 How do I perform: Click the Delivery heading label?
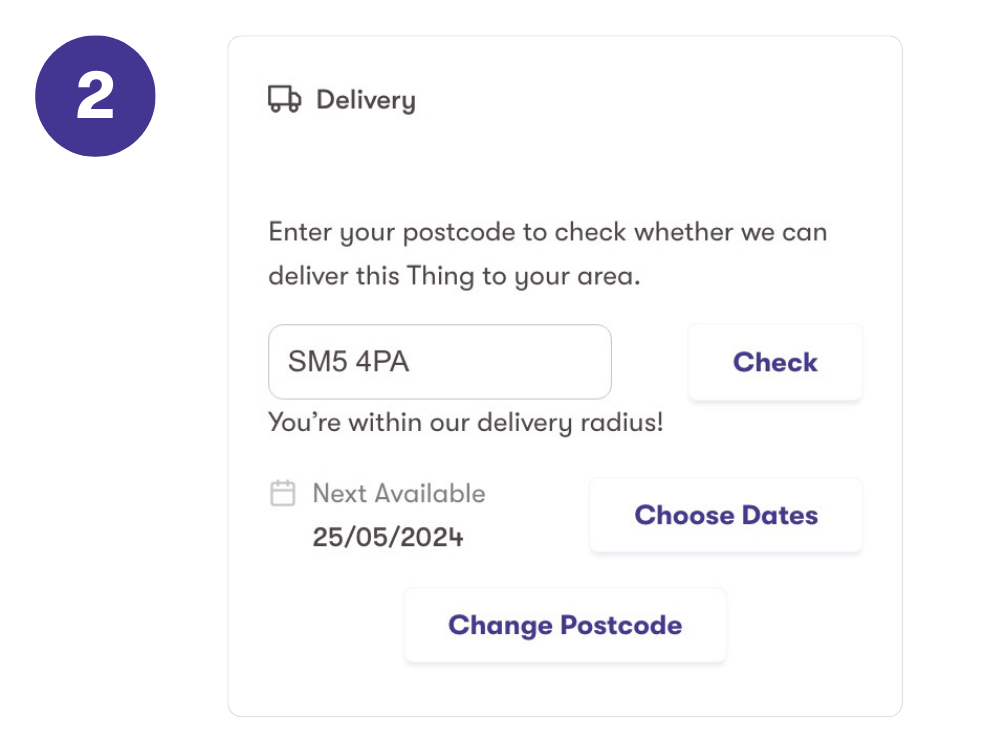(365, 100)
